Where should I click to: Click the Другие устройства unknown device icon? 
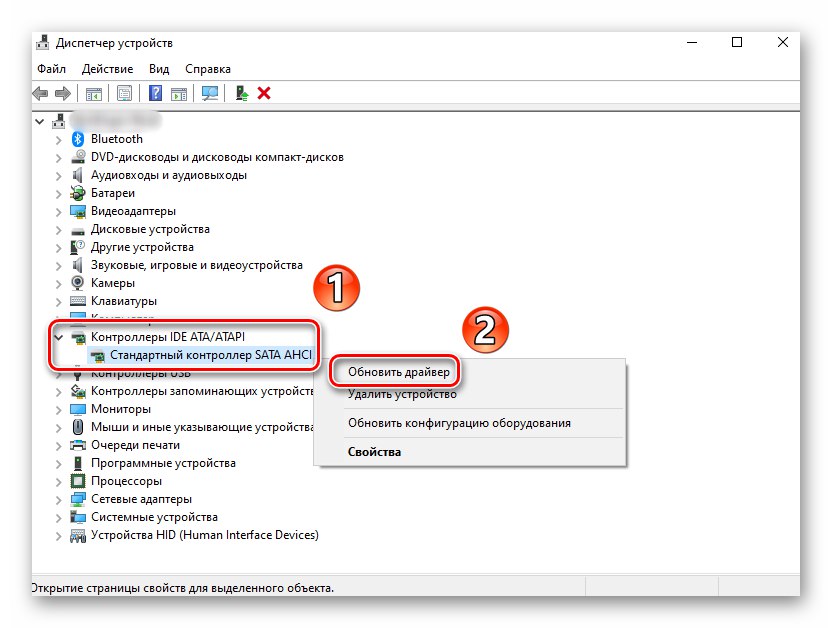coord(78,247)
